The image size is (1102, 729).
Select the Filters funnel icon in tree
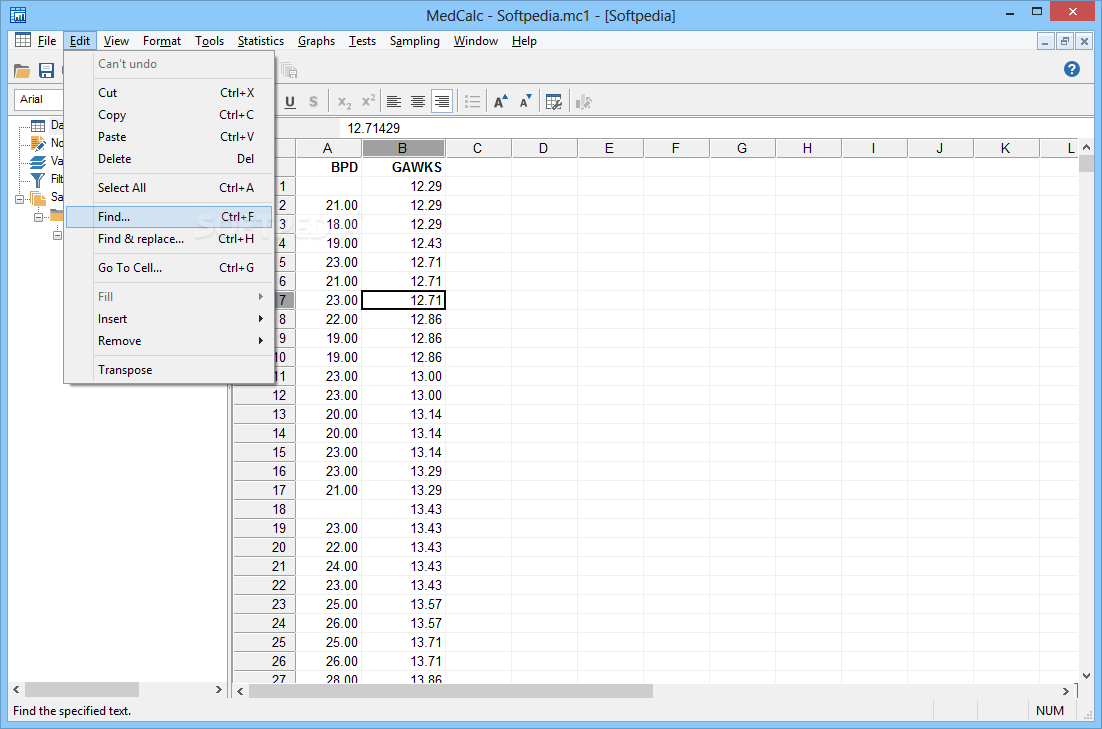(38, 179)
